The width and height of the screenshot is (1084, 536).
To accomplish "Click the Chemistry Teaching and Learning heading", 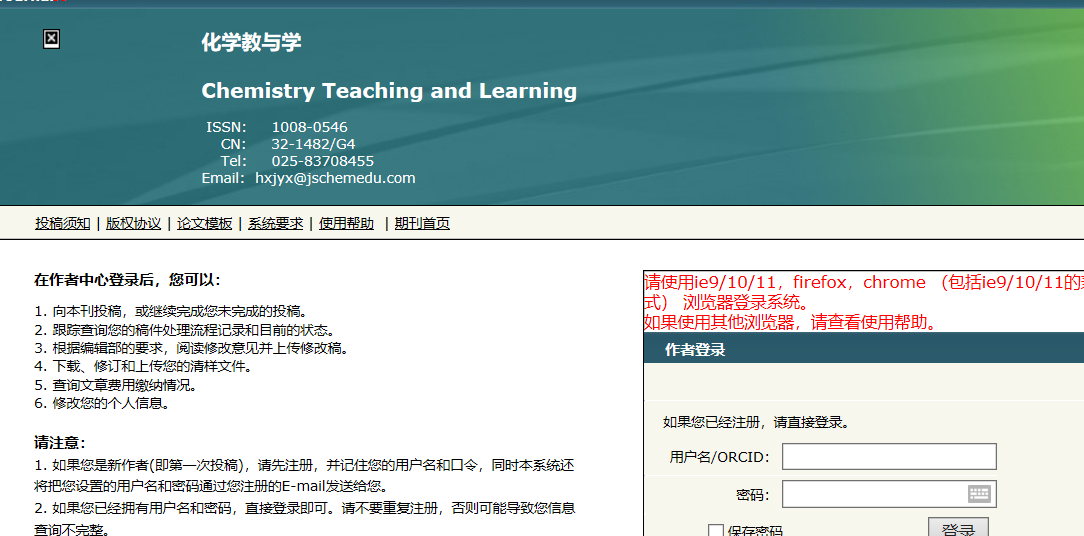I will (x=389, y=91).
